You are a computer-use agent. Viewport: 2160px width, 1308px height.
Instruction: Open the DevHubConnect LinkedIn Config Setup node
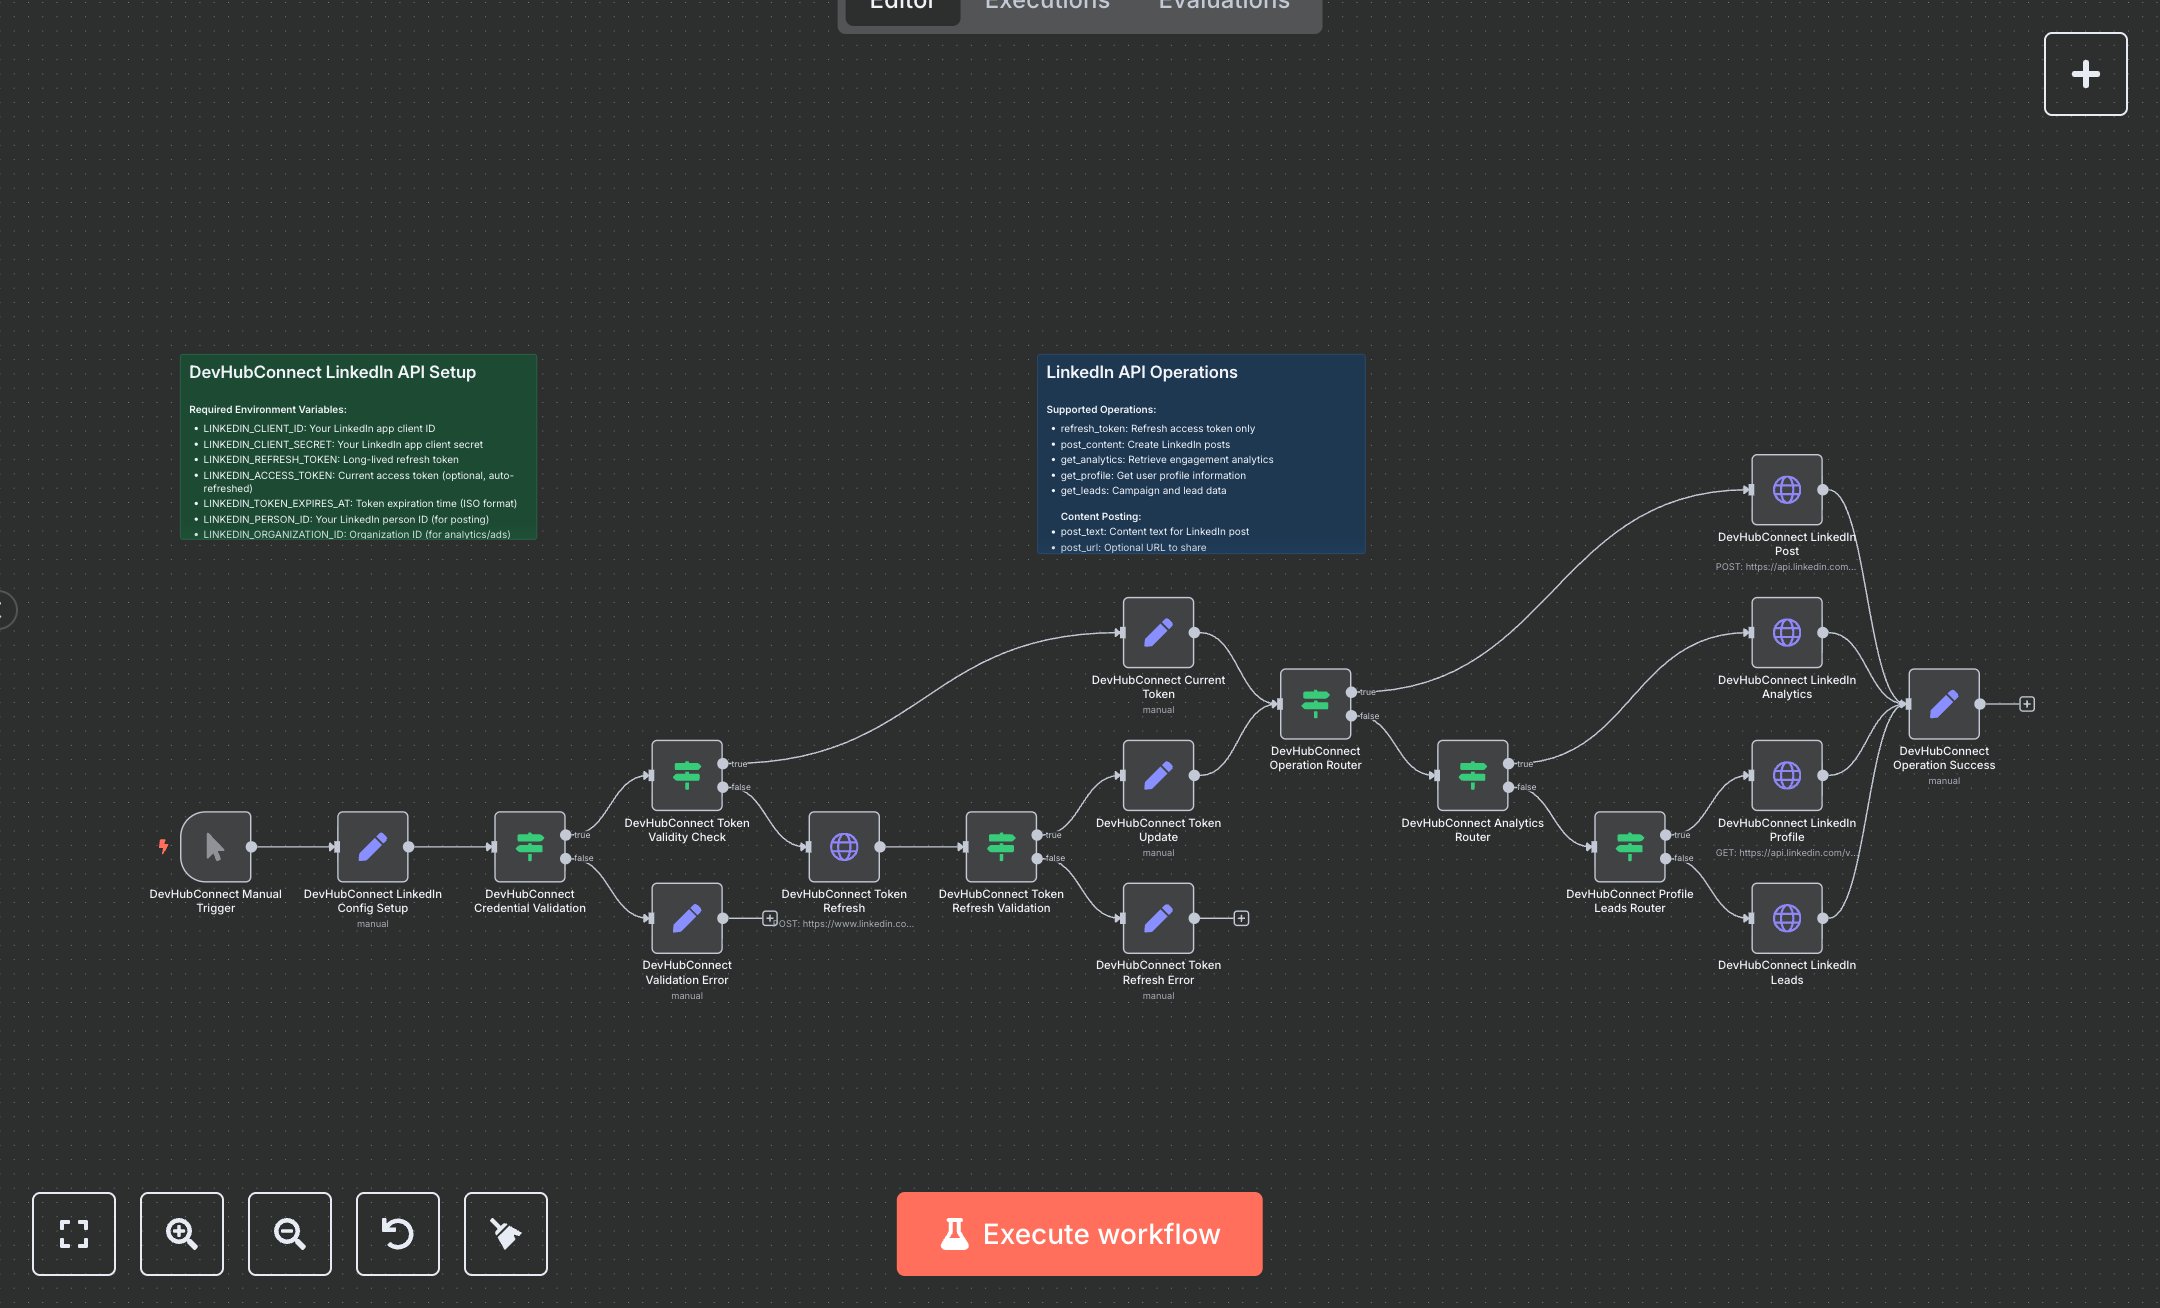(371, 846)
